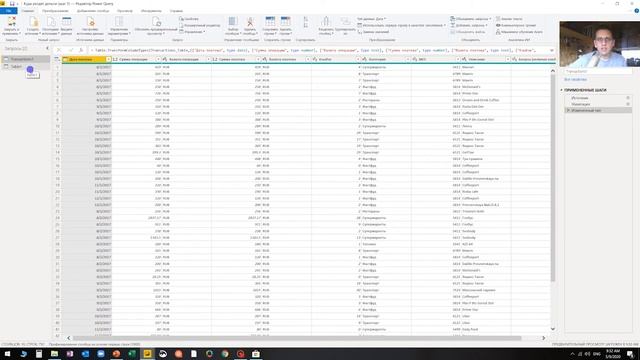The image size is (640, 360).
Task: Open settings gear of Источник step
Action: tap(628, 98)
